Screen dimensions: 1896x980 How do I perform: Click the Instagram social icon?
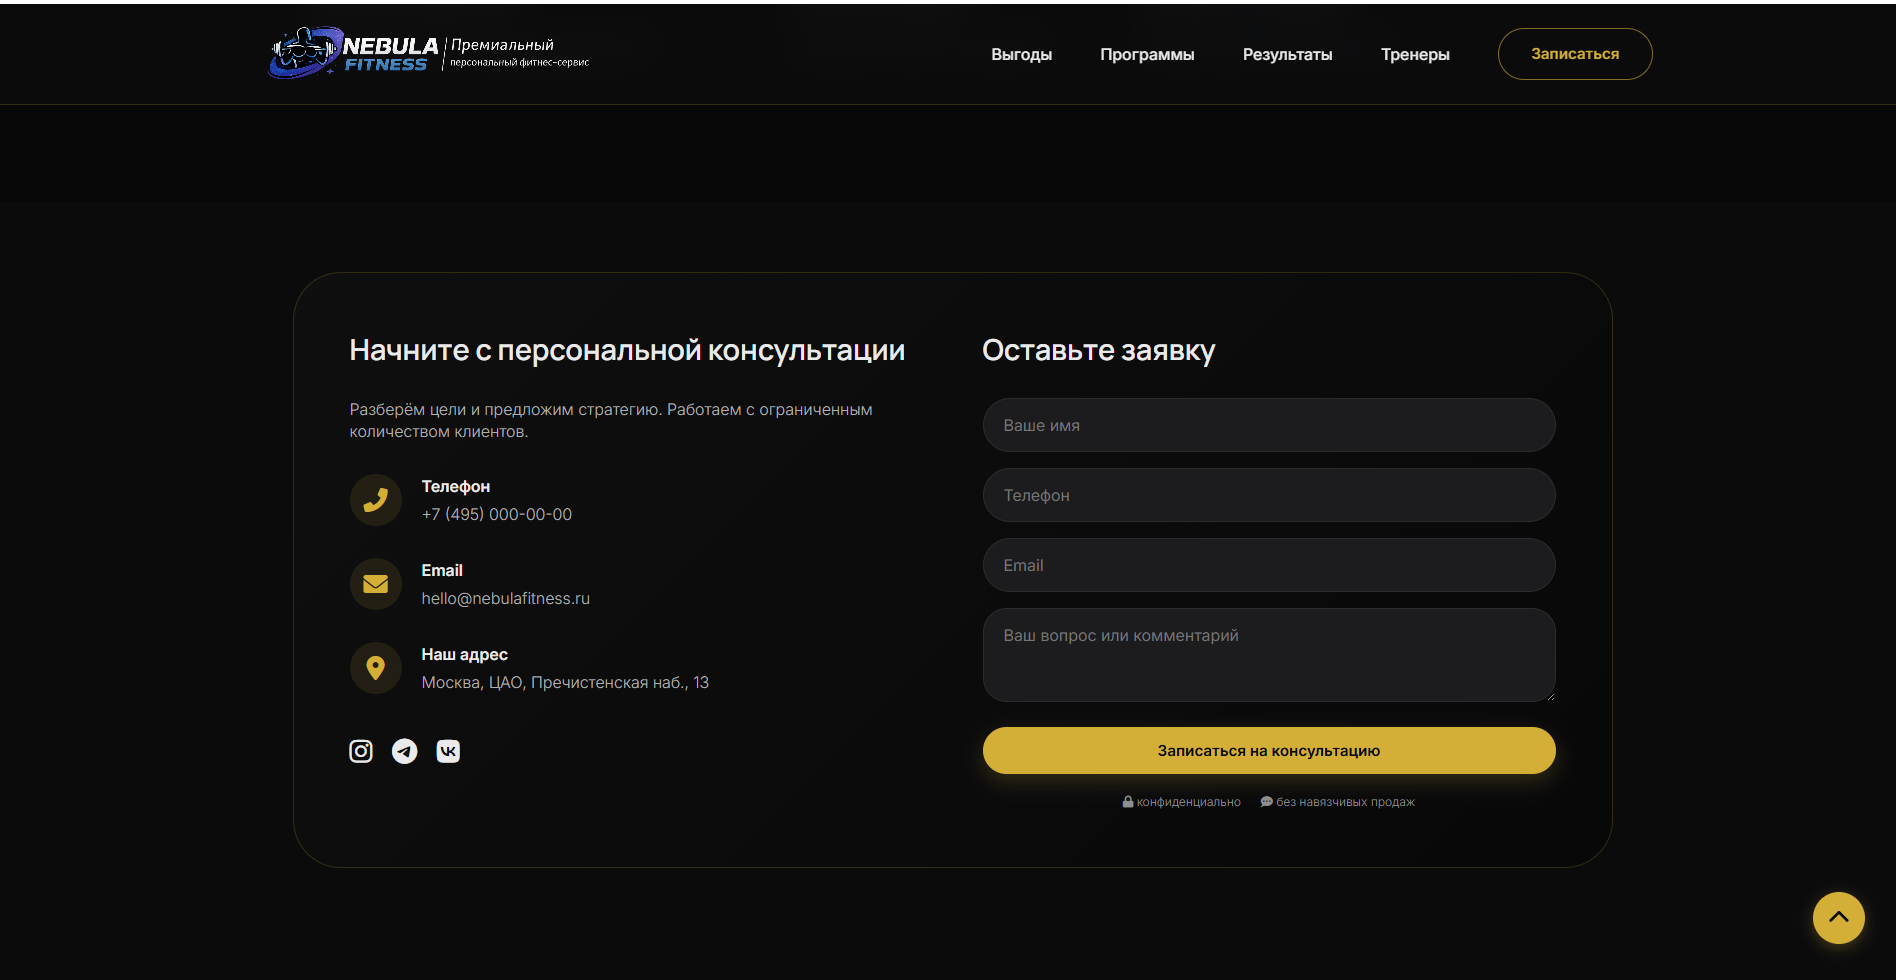[x=360, y=750]
